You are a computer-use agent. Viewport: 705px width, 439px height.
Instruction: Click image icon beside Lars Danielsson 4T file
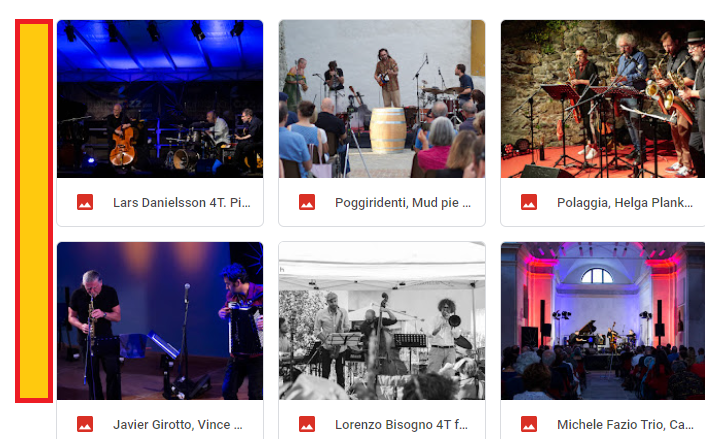click(x=85, y=202)
